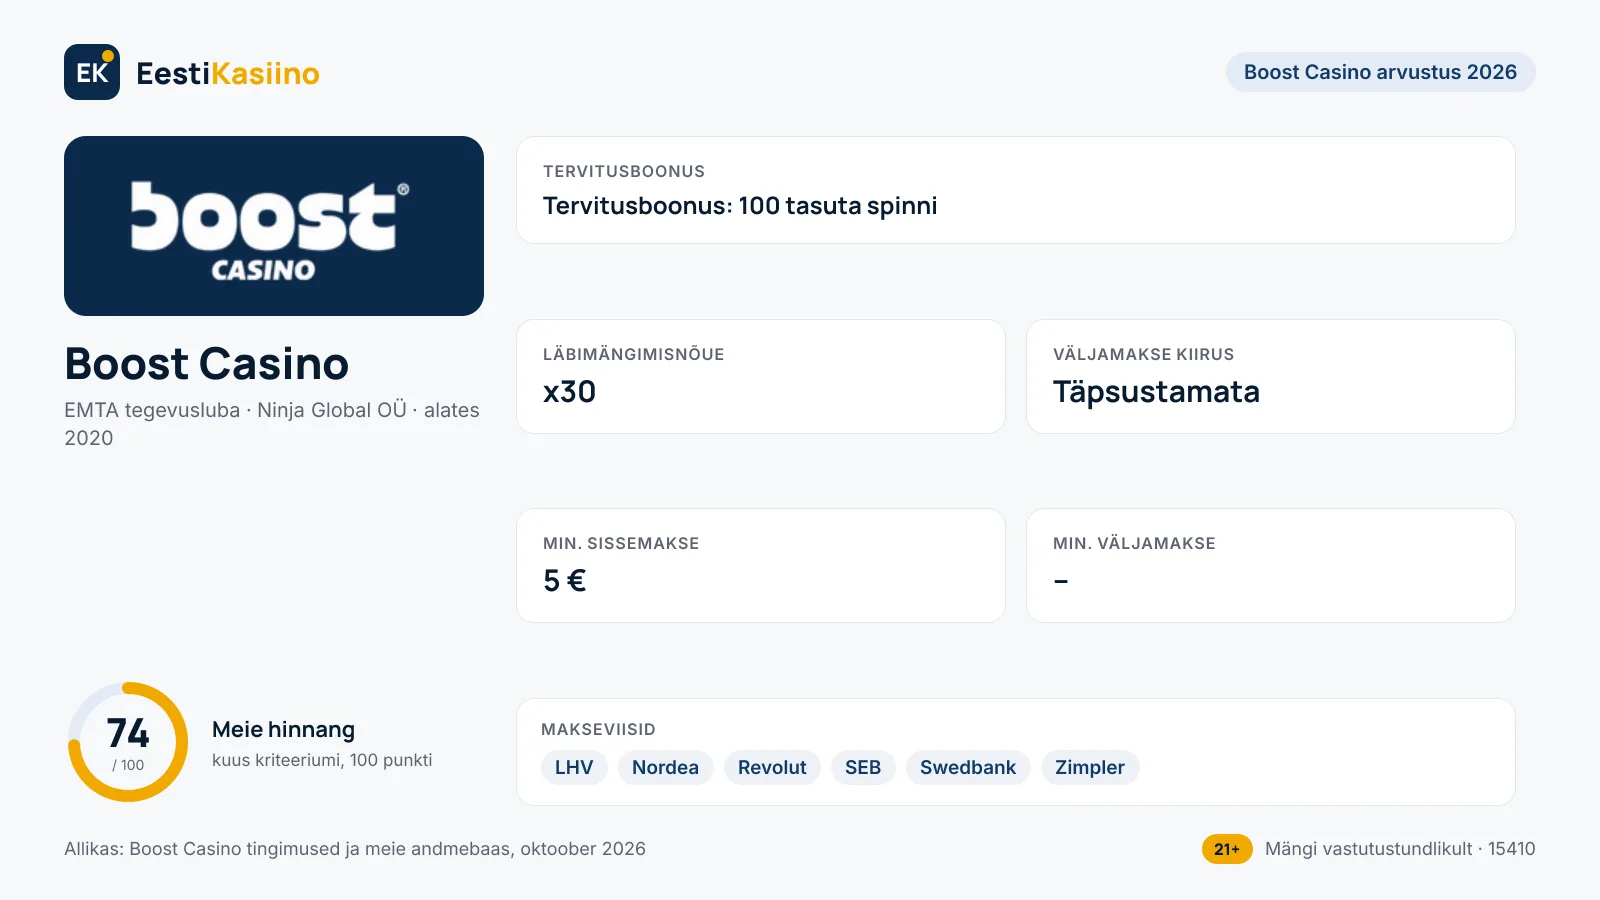Click the kuus kriteeriumi, 100 punkti text

point(322,760)
